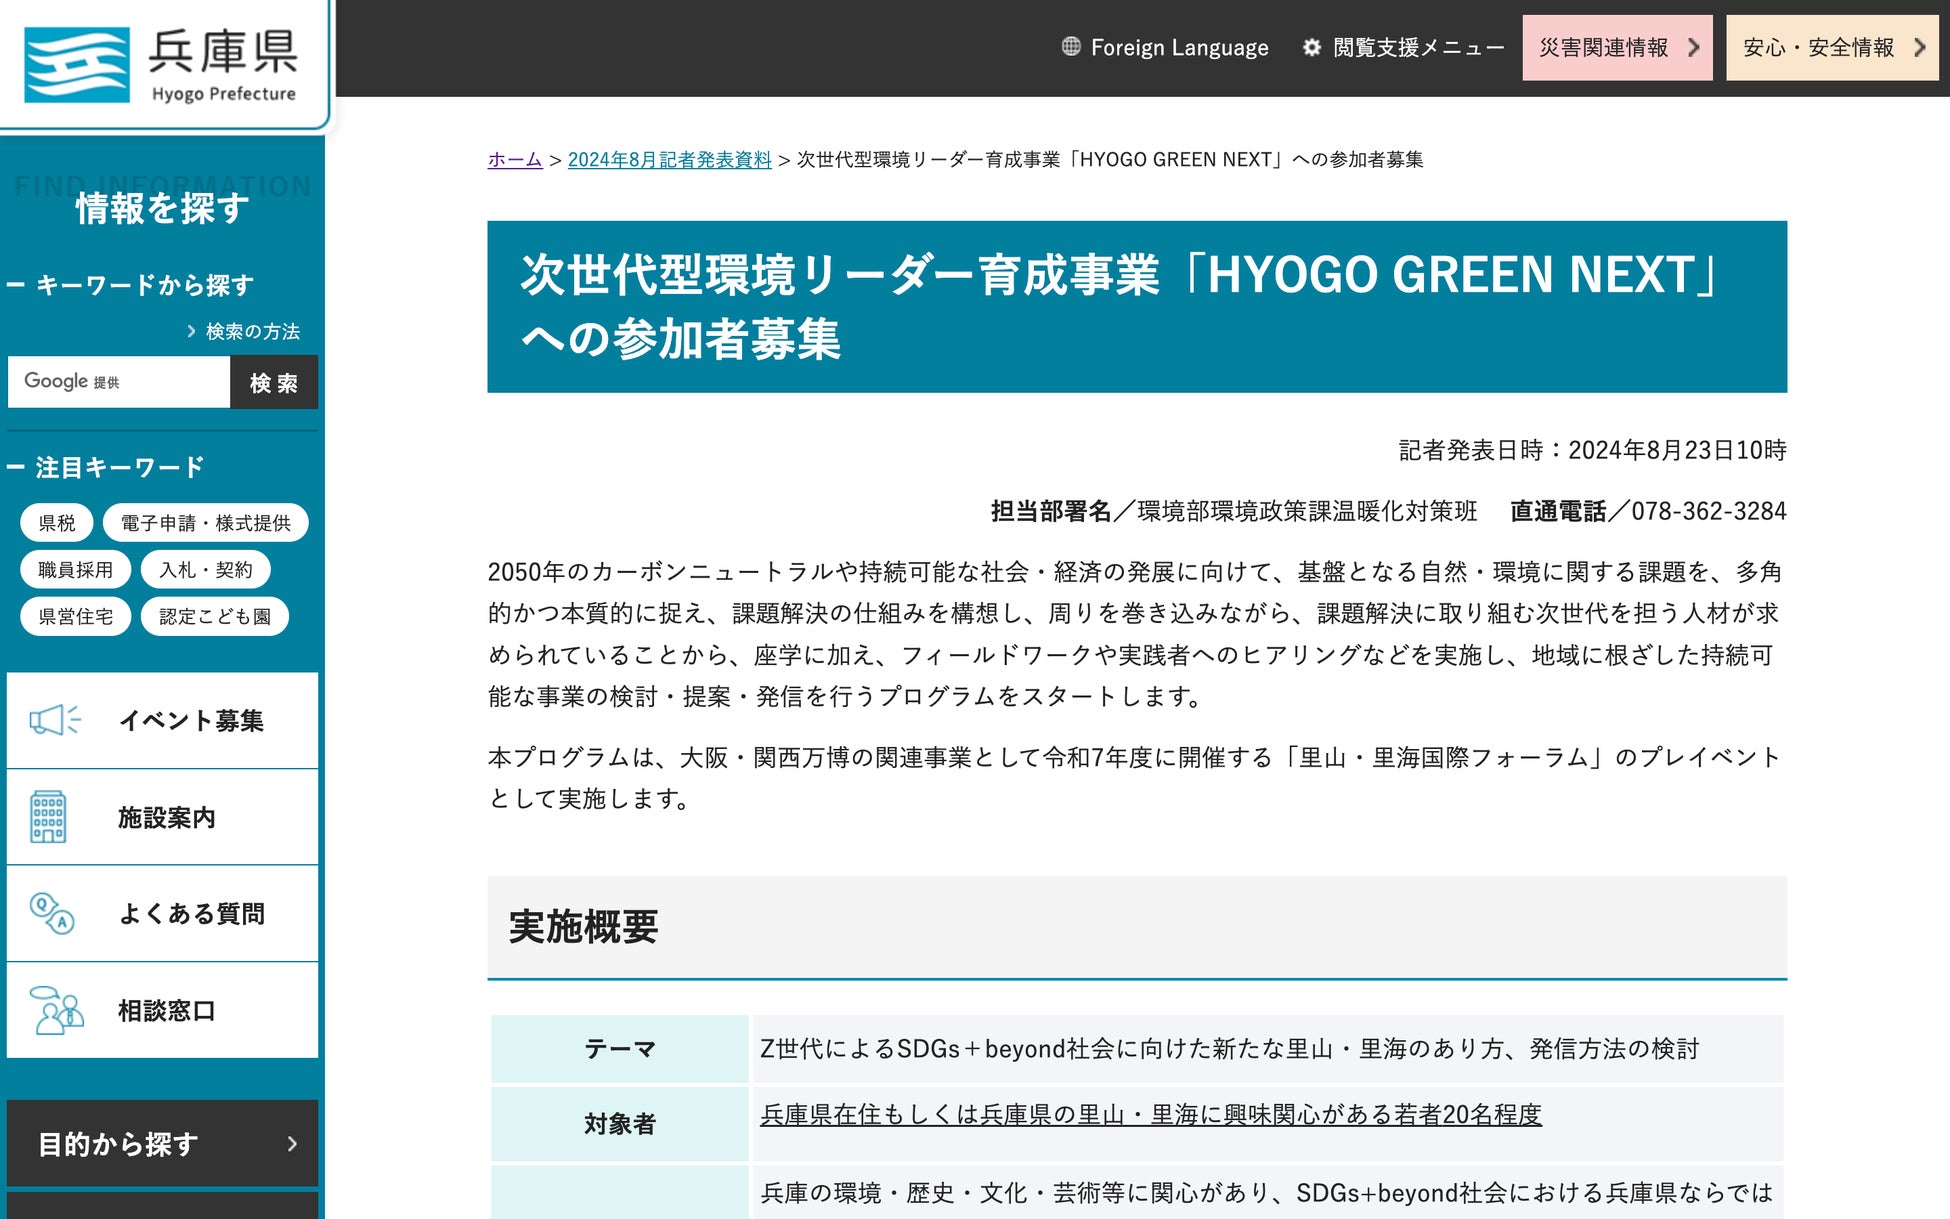Select the 電子申請・様式提供 keyword tag
The image size is (1950, 1219).
point(205,523)
